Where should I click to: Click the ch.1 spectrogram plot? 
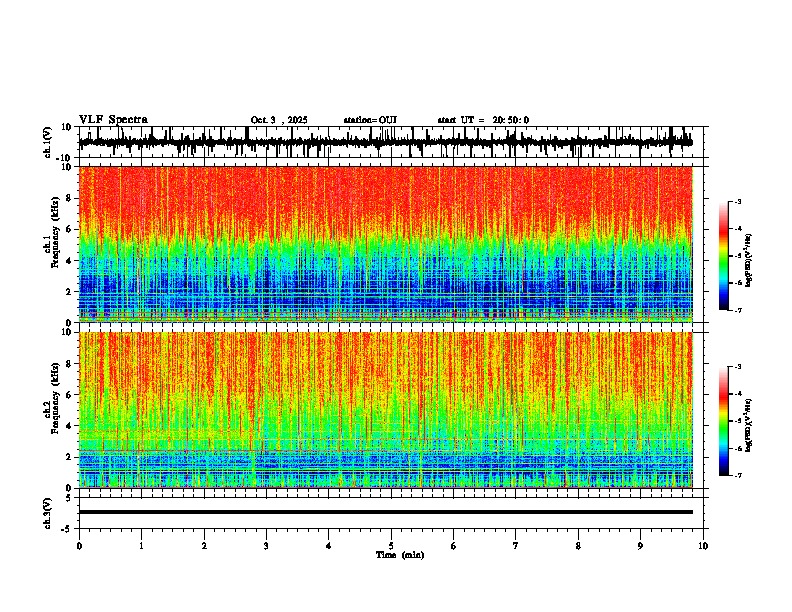[x=385, y=244]
